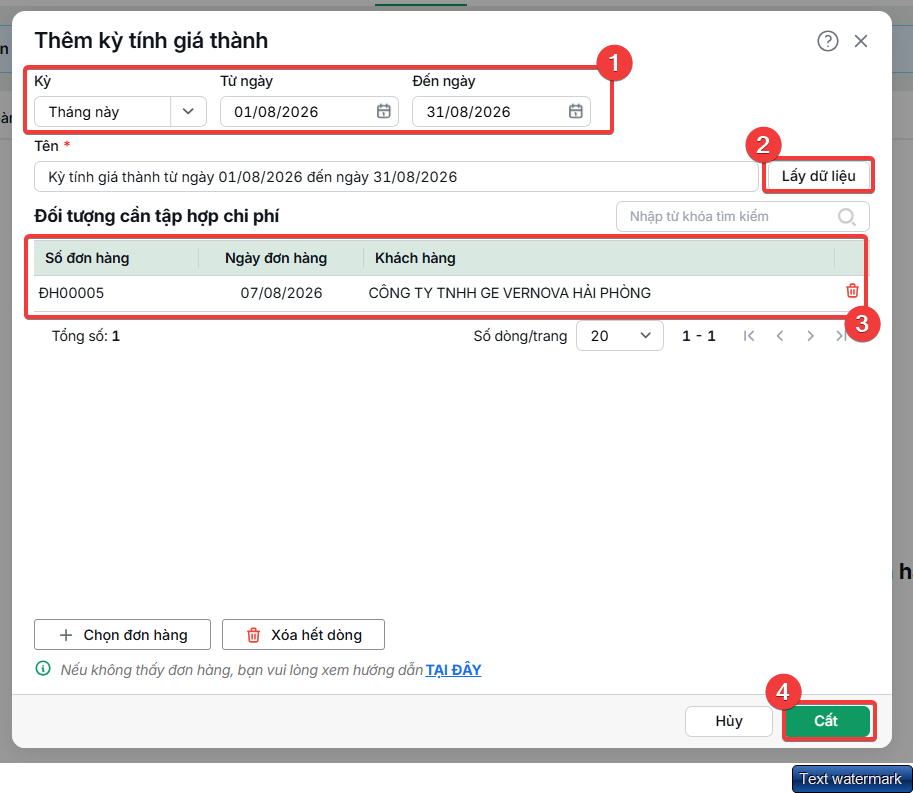Viewport: 913px width, 793px height.
Task: Go to next page arrow
Action: [x=810, y=336]
